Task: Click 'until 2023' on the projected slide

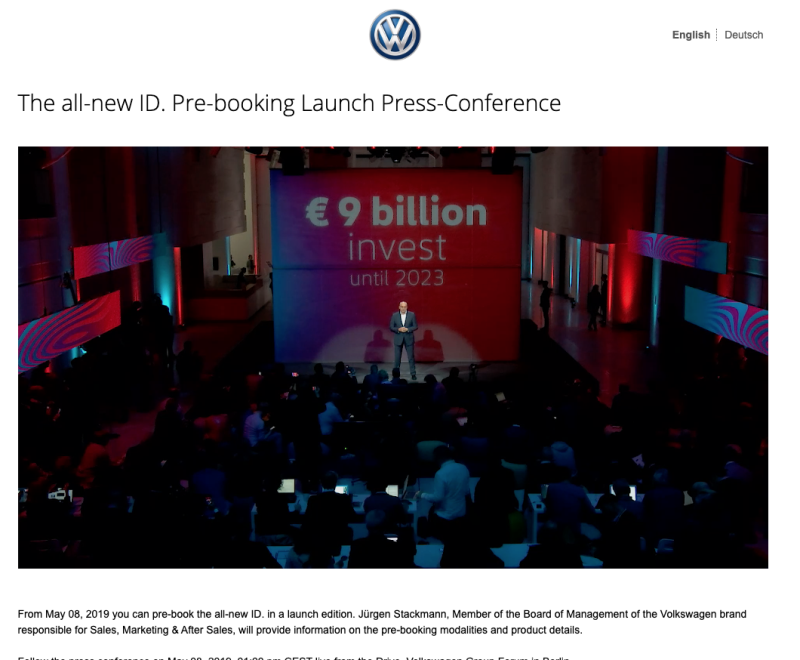Action: point(397,278)
